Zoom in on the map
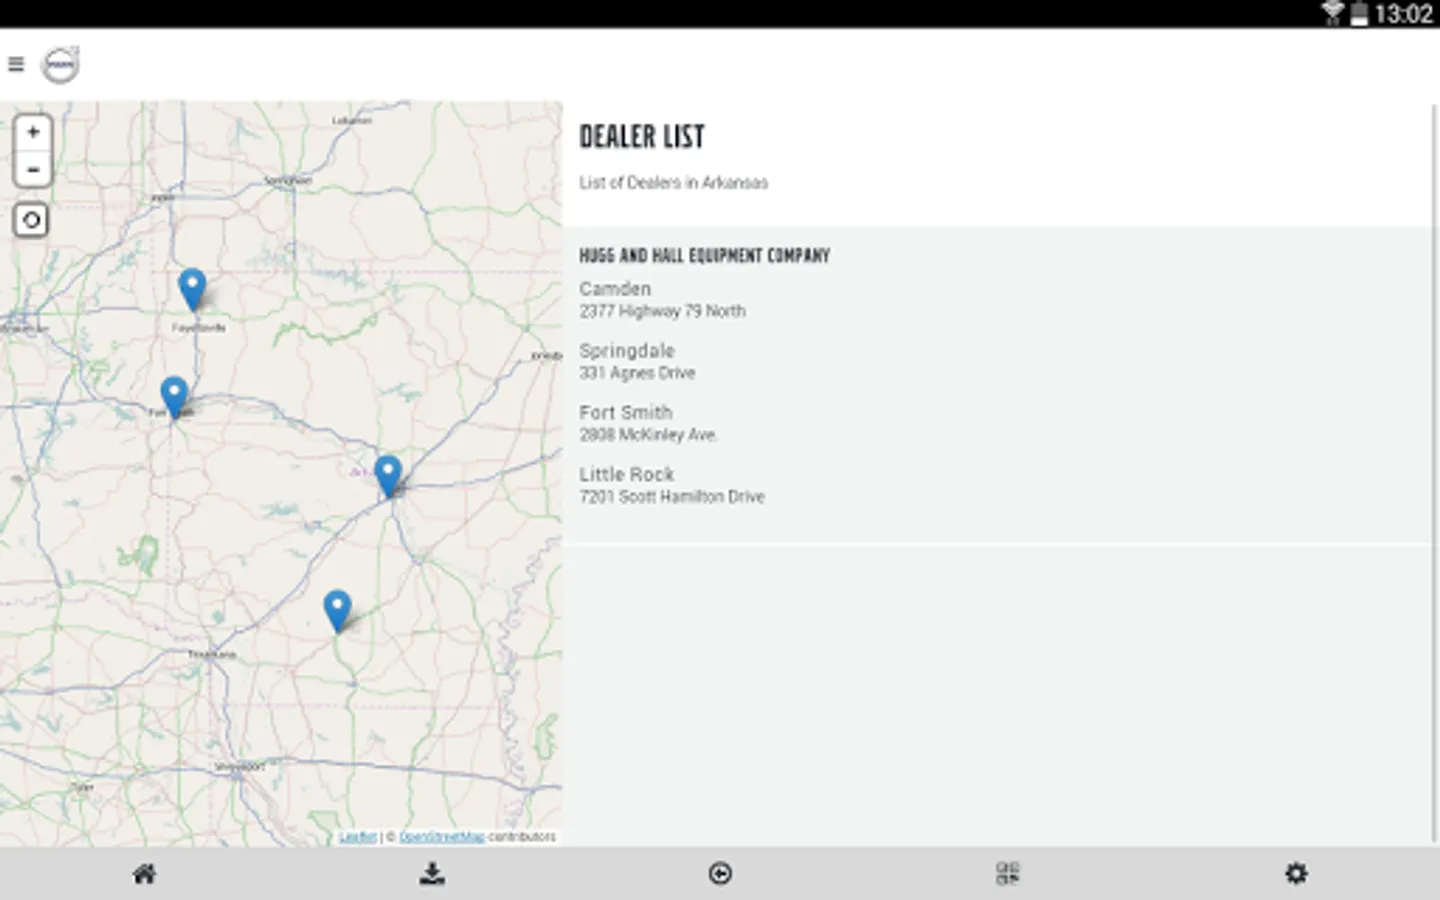This screenshot has width=1440, height=900. (32, 132)
